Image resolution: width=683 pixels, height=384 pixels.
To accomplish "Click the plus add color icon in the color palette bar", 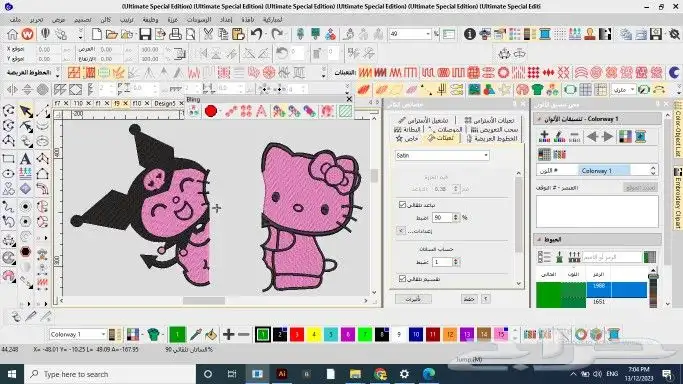I will 228,334.
